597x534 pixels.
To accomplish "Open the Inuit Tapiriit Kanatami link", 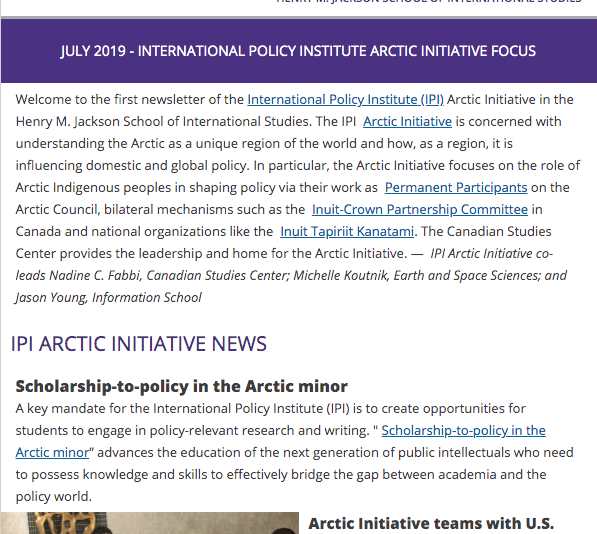I will pos(347,231).
